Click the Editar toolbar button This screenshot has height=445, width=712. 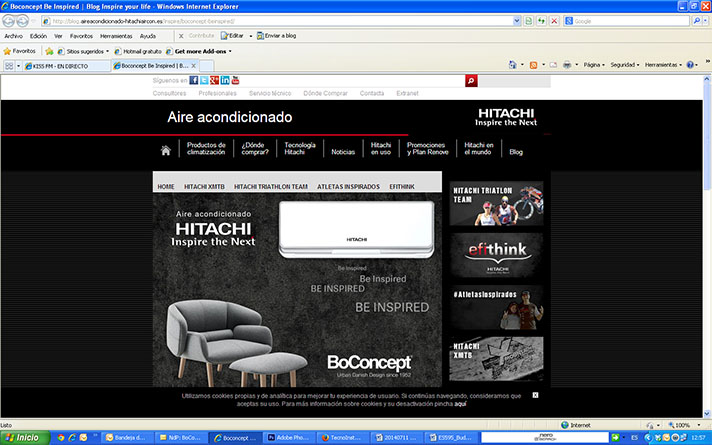(232, 36)
